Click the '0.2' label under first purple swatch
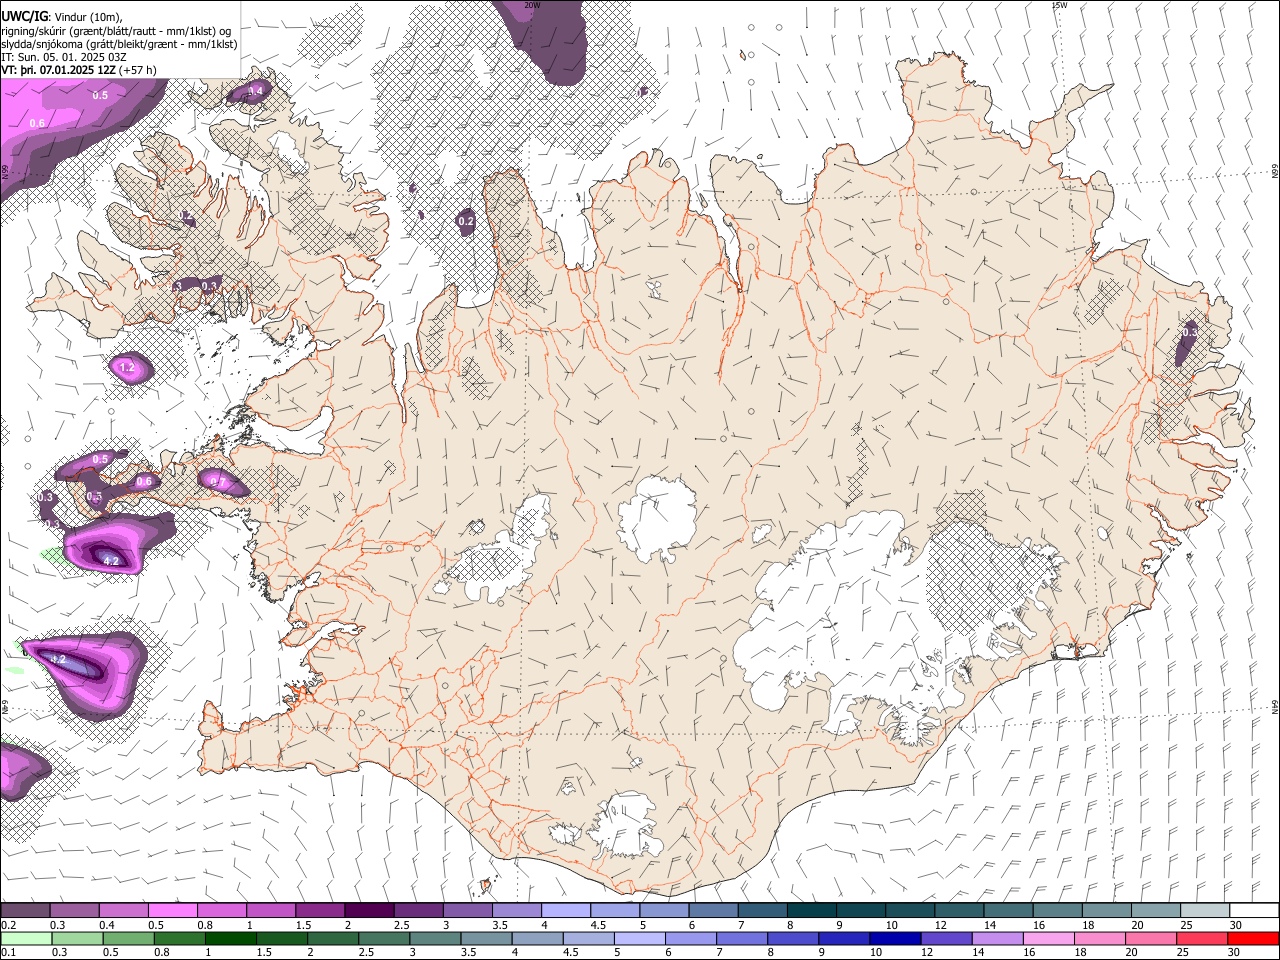 coord(8,925)
